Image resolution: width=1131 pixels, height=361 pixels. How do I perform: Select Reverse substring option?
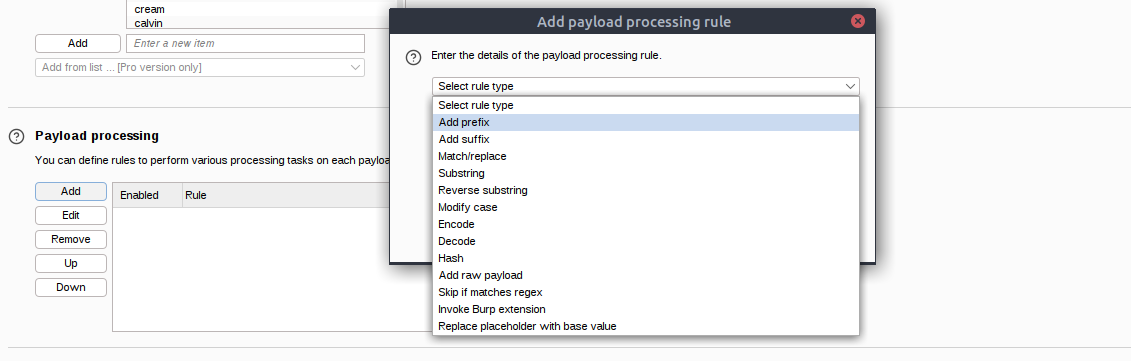pyautogui.click(x=646, y=191)
